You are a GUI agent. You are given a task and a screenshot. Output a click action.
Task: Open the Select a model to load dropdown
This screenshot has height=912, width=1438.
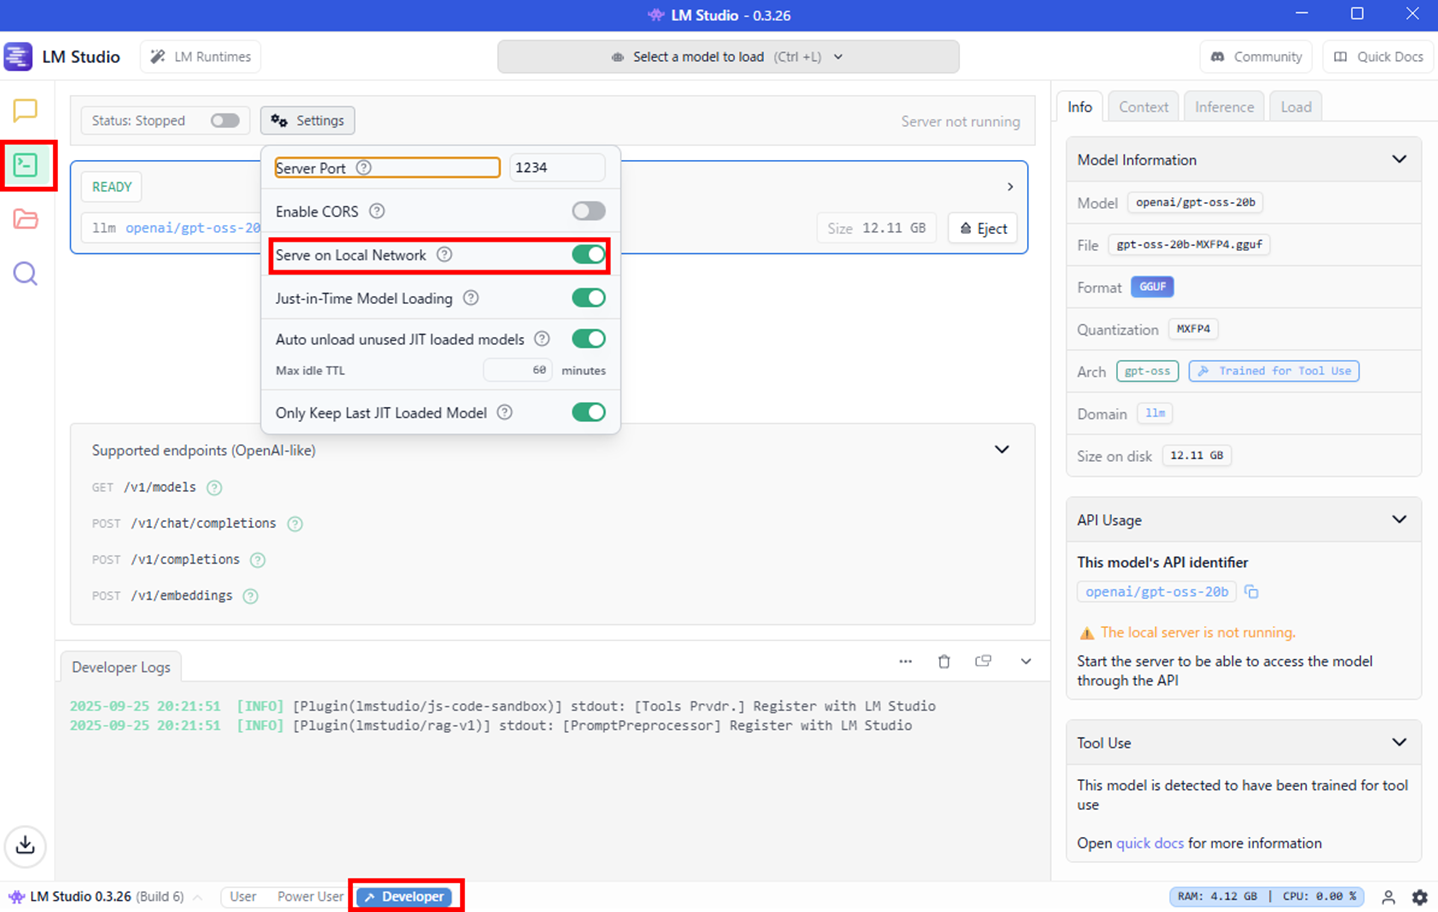[728, 57]
